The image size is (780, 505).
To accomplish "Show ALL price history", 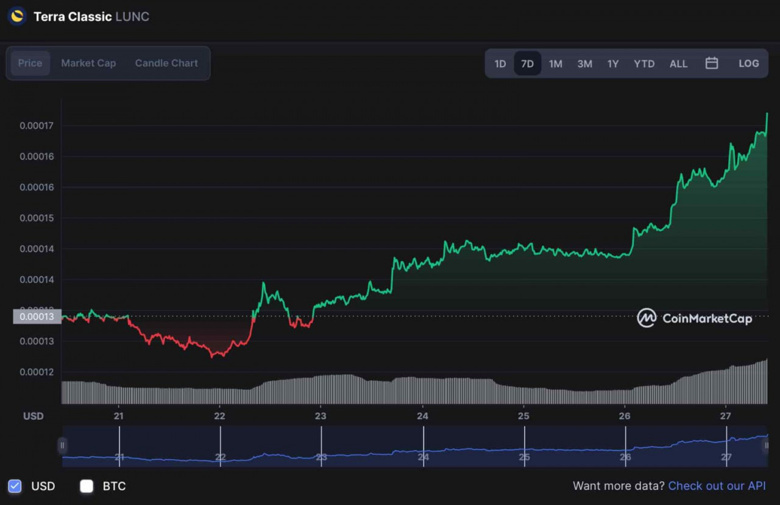I will [678, 63].
